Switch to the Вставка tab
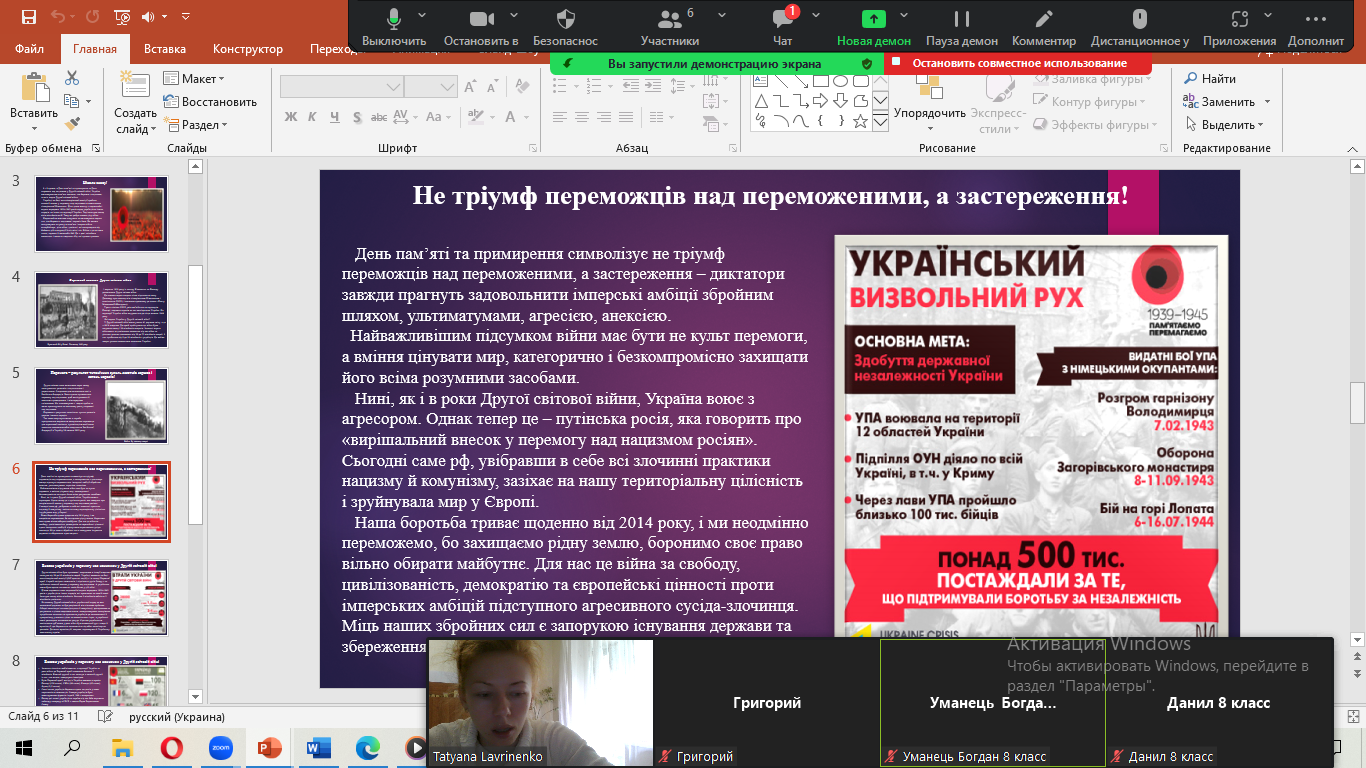The height and width of the screenshot is (768, 1366). click(x=164, y=49)
